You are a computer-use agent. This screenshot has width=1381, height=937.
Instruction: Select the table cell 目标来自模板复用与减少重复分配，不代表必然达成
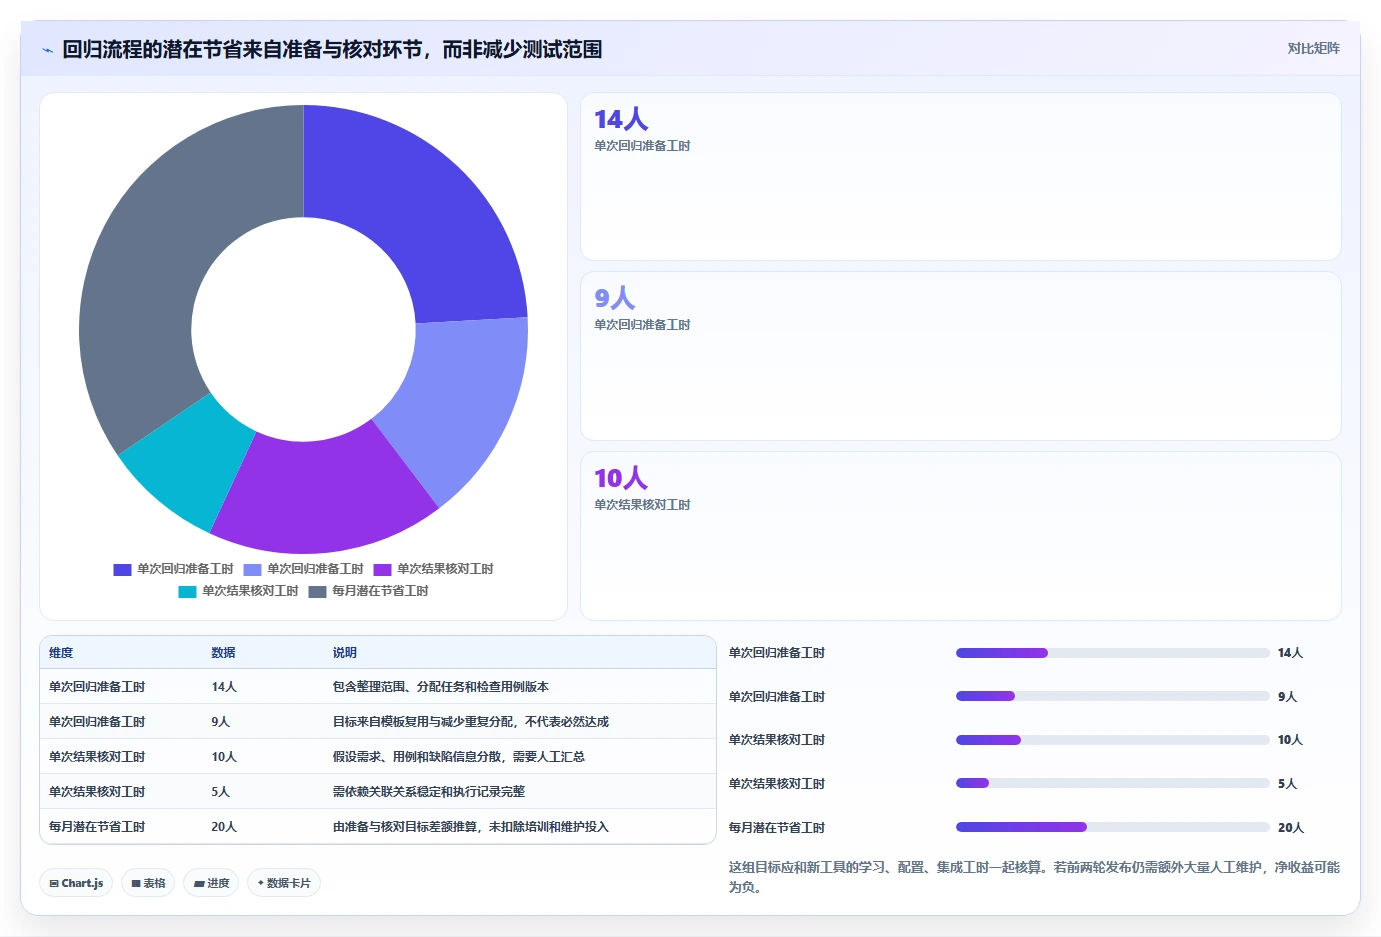[x=470, y=722]
